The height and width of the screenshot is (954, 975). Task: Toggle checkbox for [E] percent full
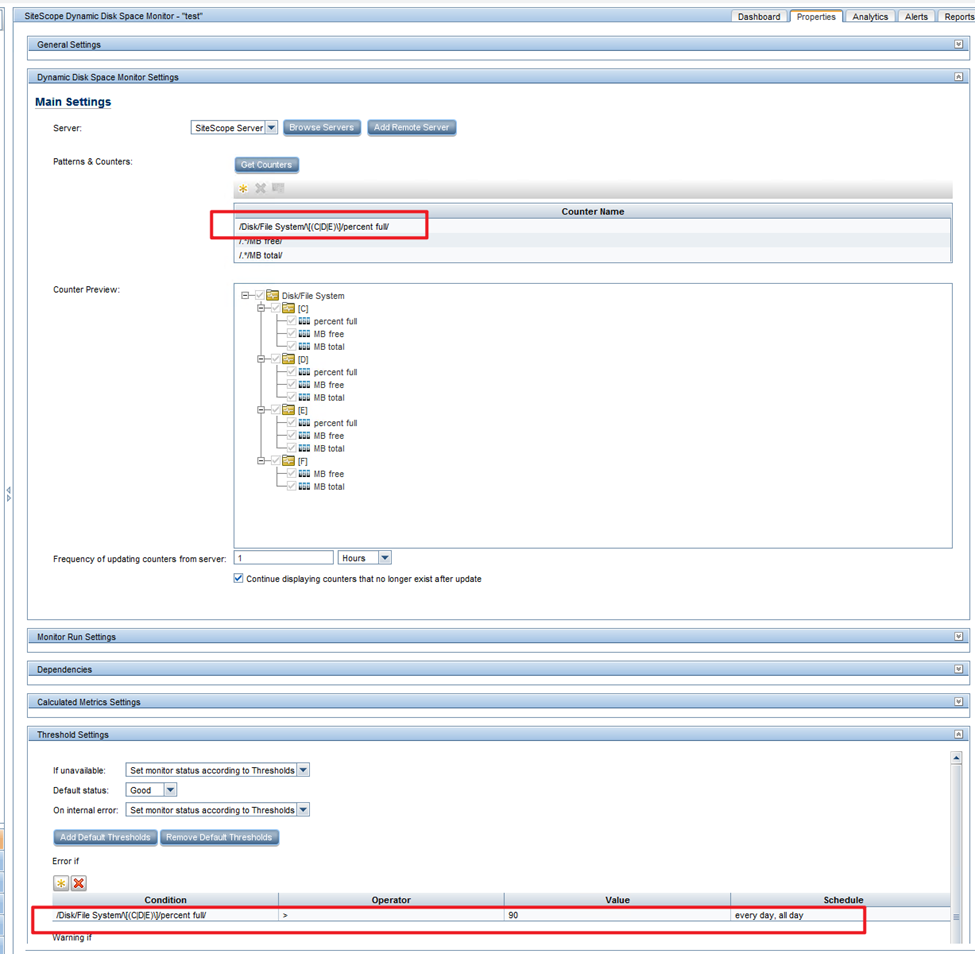click(x=291, y=423)
